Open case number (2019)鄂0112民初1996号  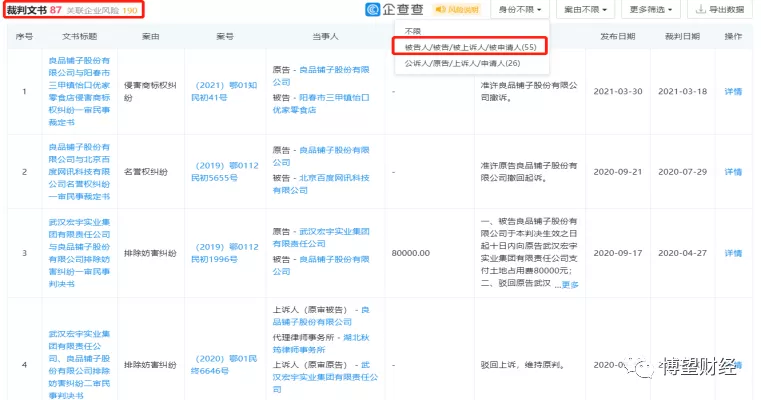click(224, 253)
